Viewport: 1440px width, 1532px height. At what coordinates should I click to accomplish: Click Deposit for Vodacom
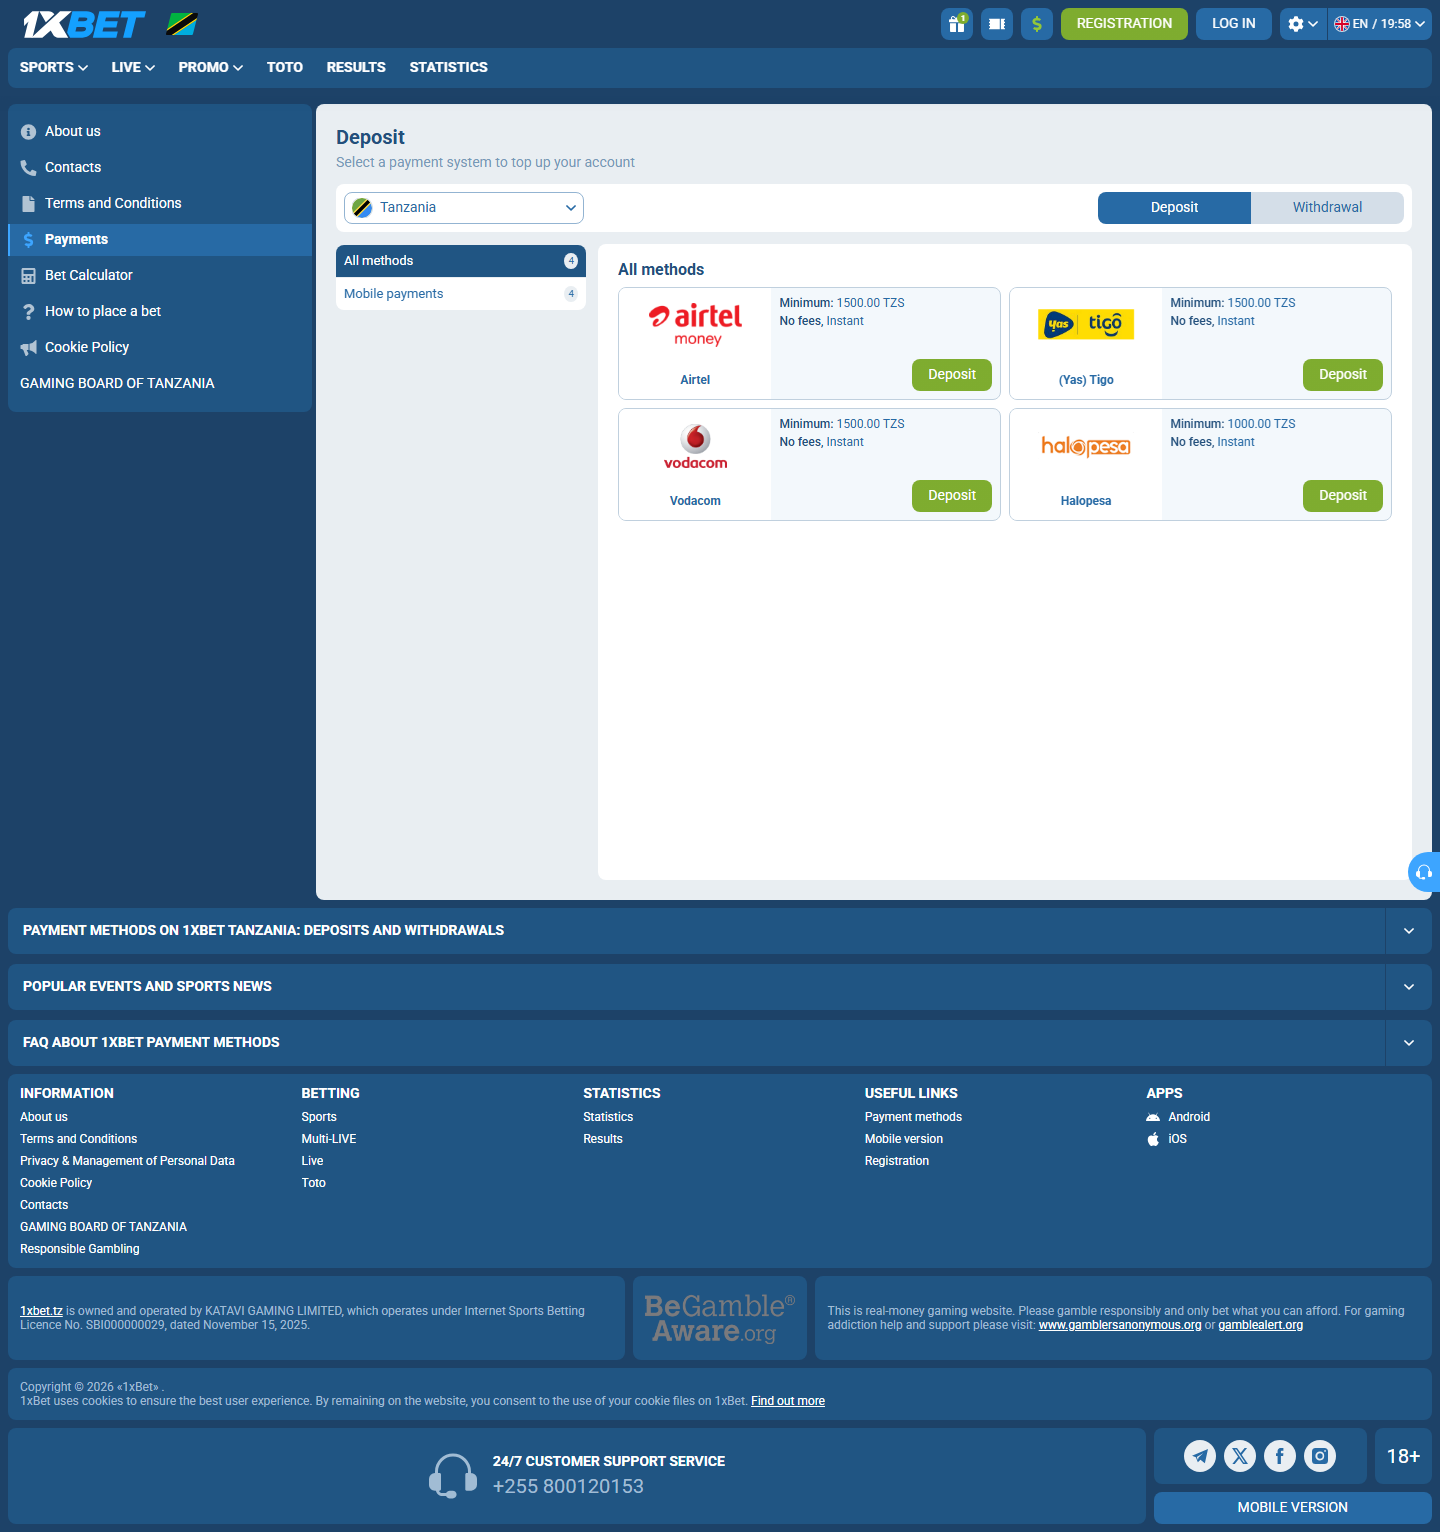(x=952, y=496)
